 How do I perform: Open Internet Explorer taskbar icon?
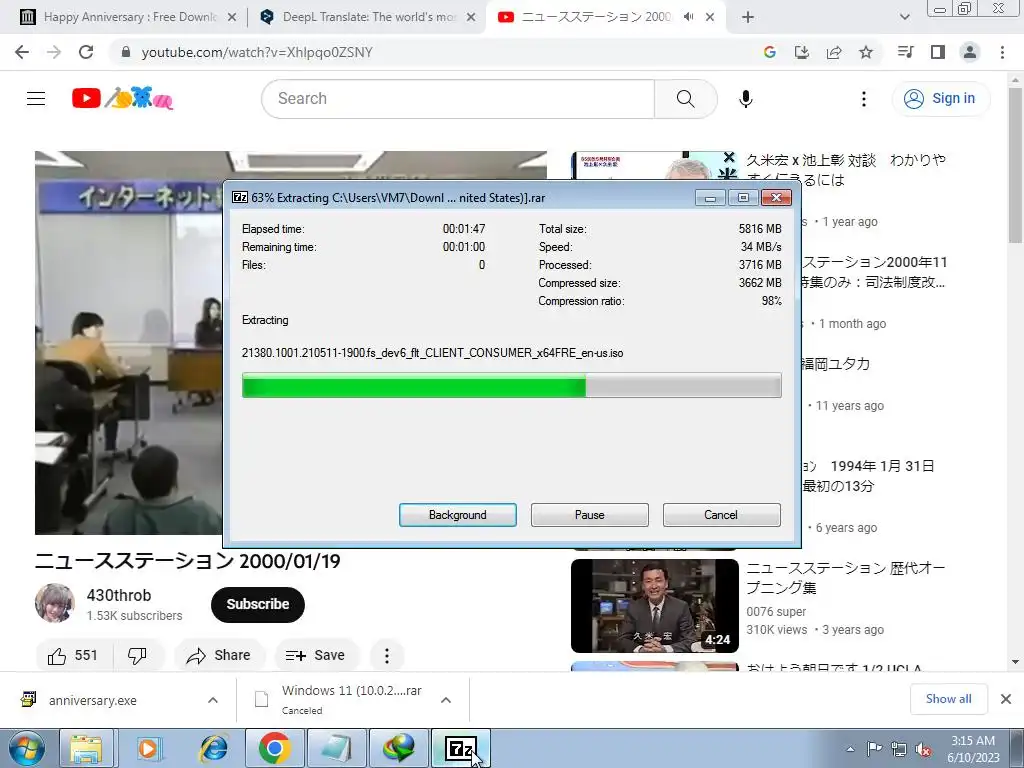(213, 748)
